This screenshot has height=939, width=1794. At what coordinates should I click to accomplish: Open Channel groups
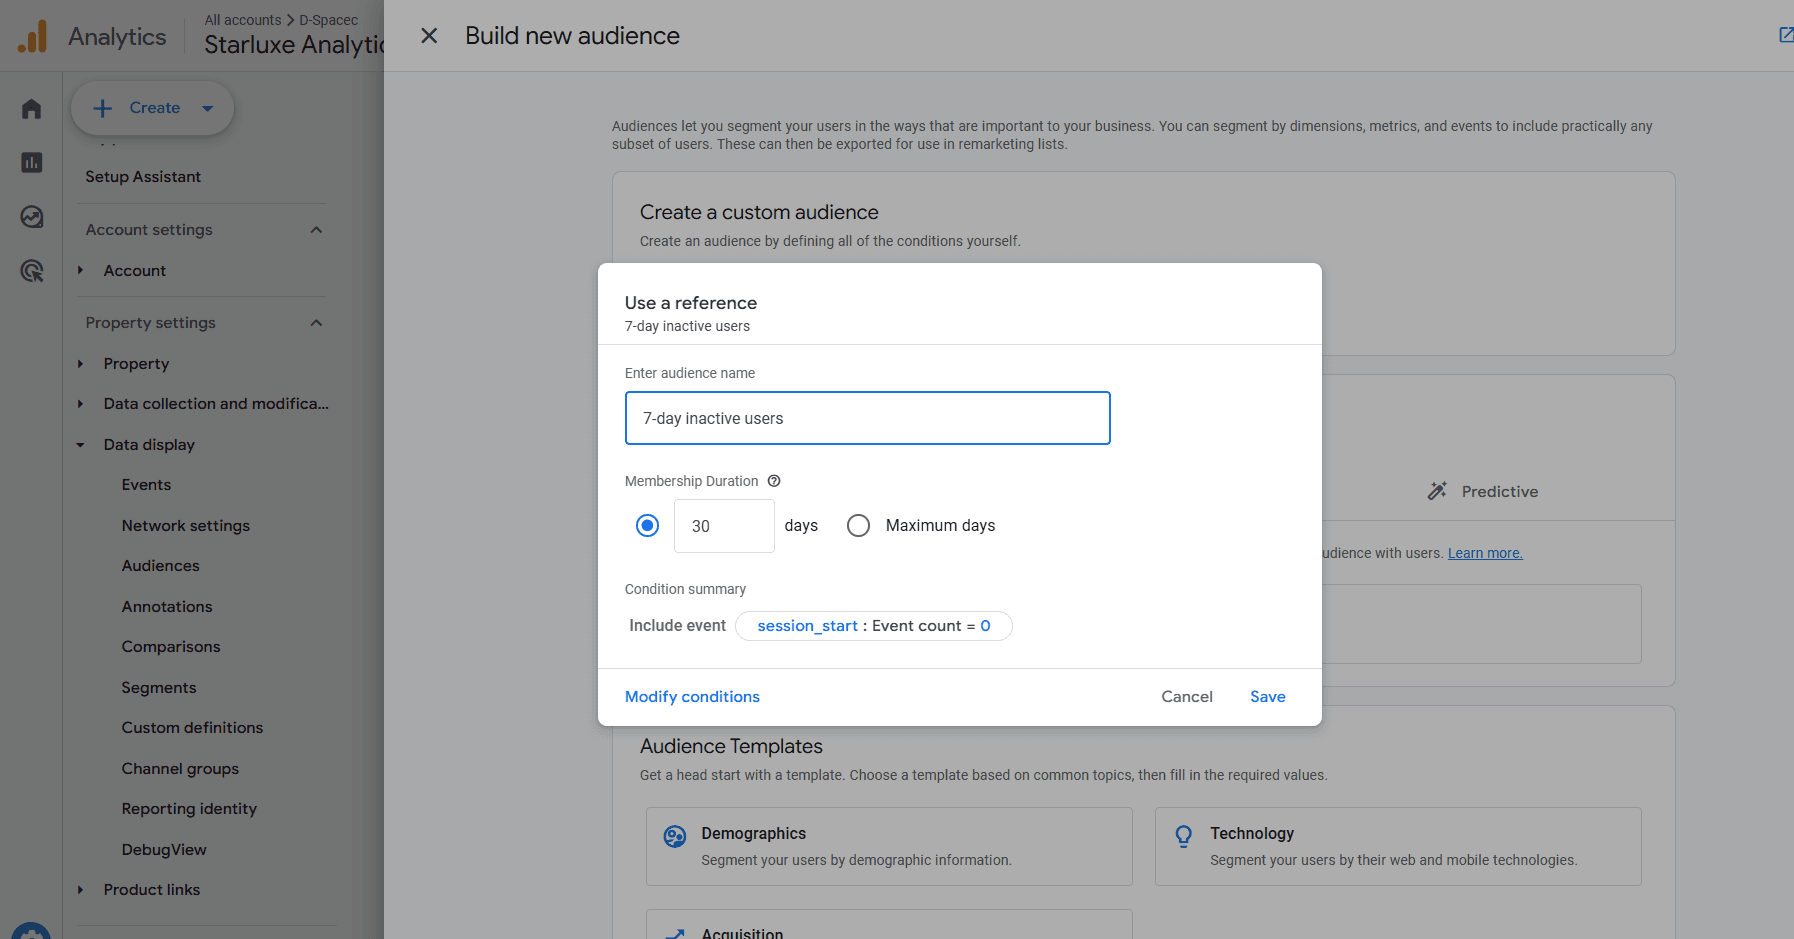(x=180, y=769)
